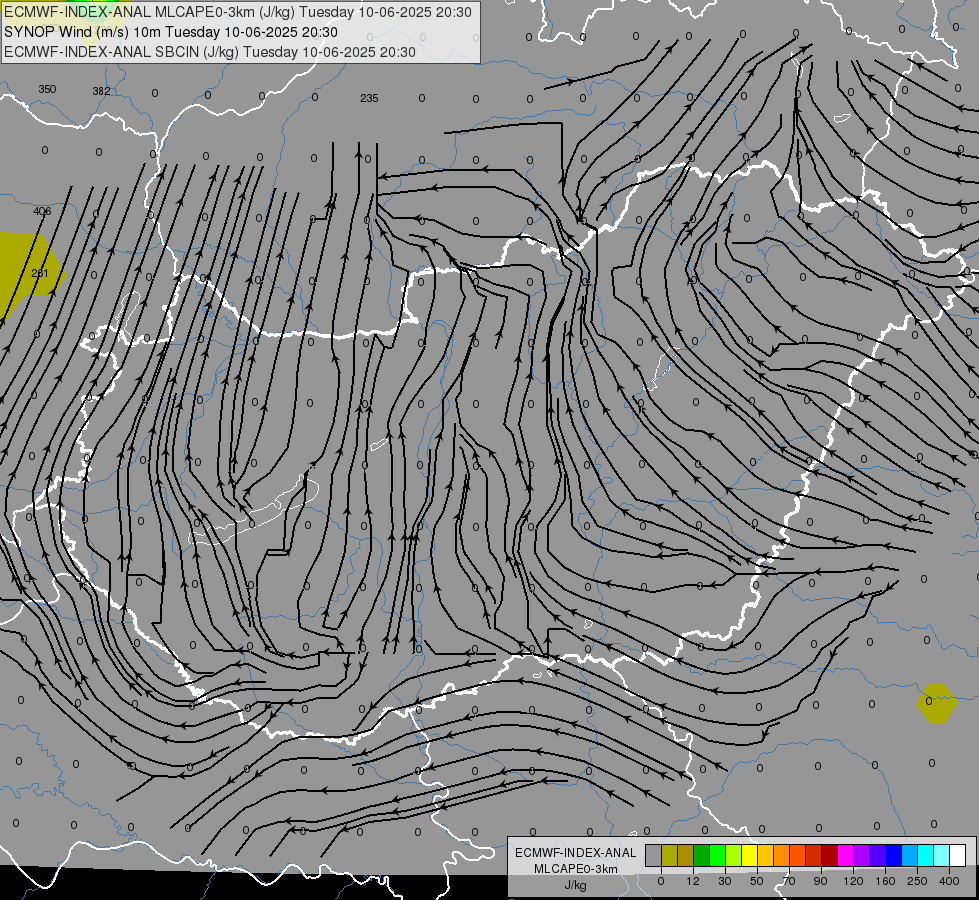This screenshot has height=900, width=979.
Task: Click the legend tick label 400
Action: [x=949, y=881]
